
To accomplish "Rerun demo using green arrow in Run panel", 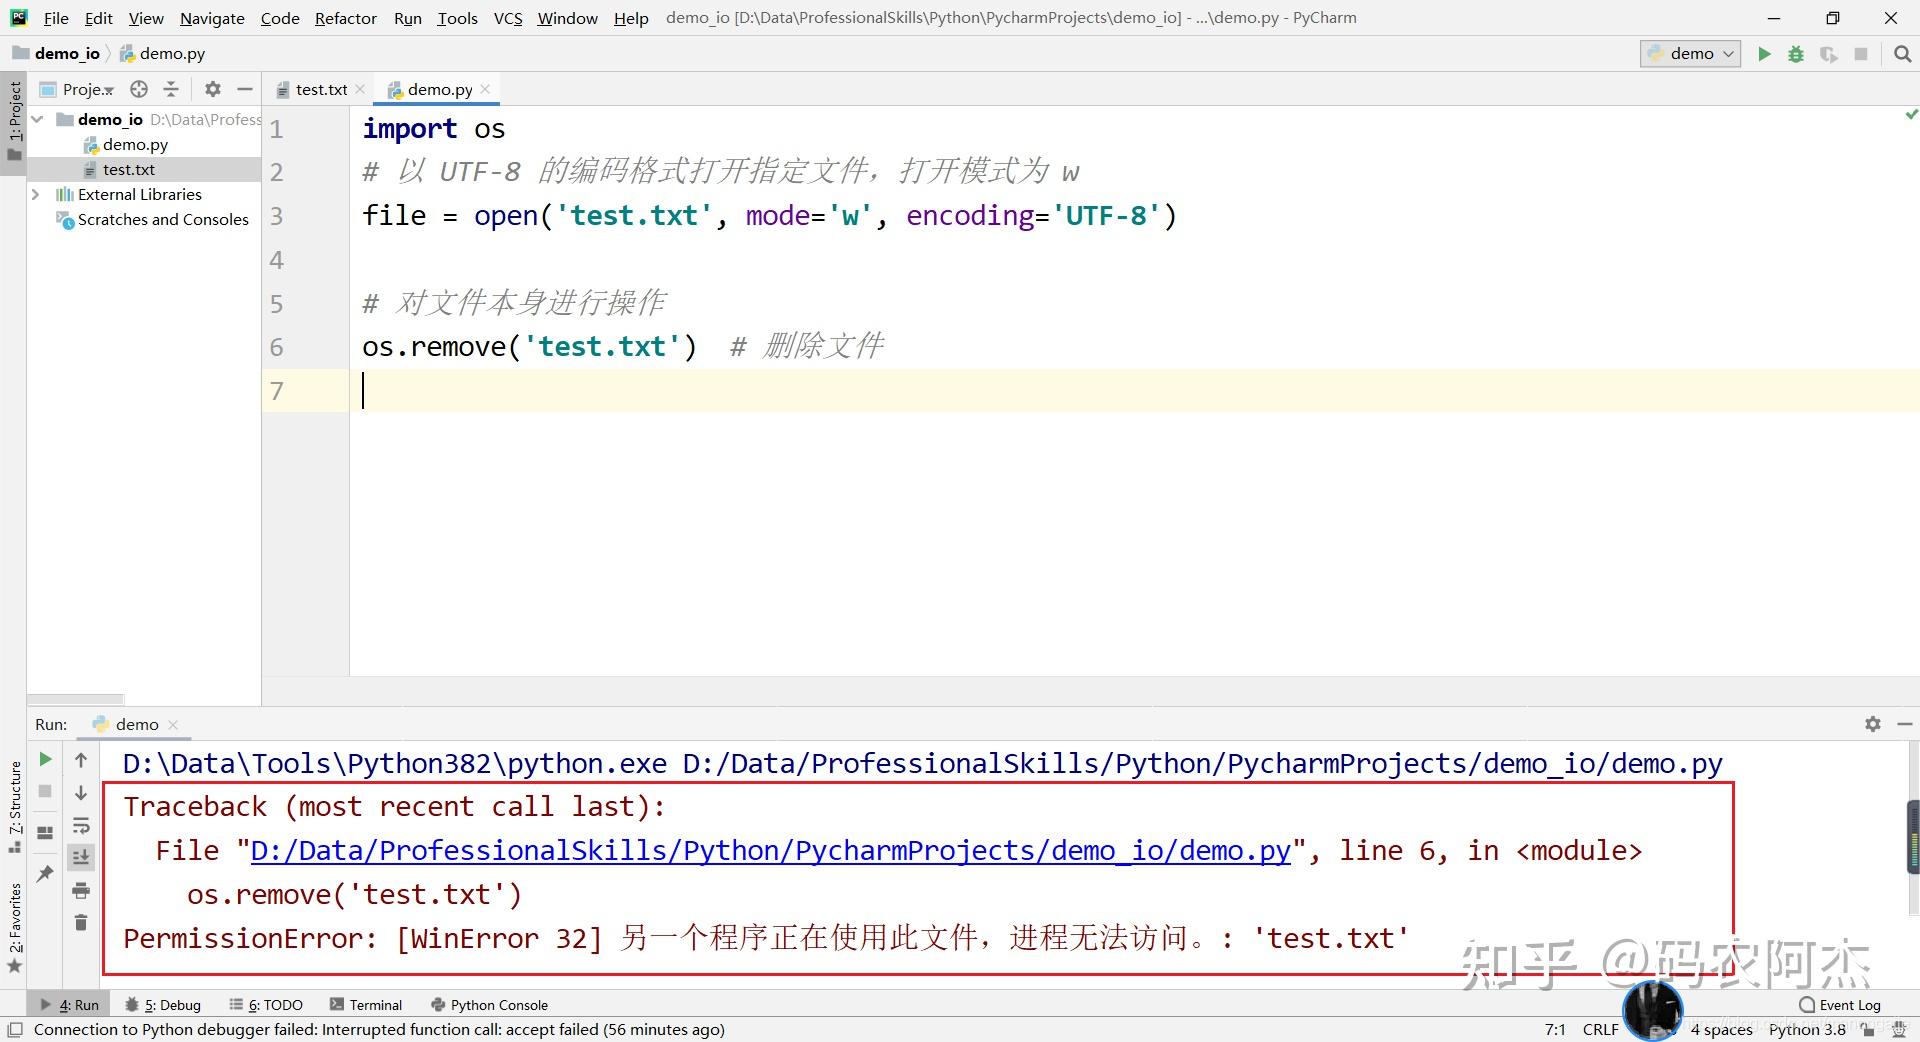I will click(45, 759).
